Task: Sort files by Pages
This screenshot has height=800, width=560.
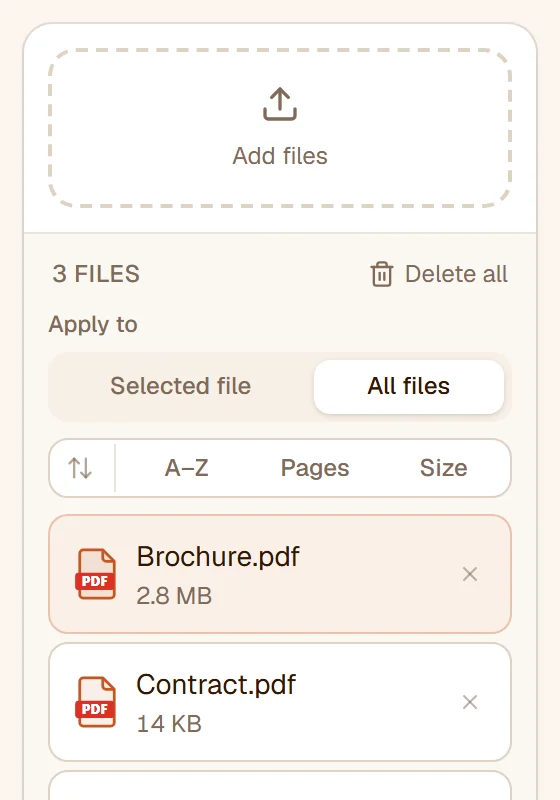Action: 315,468
